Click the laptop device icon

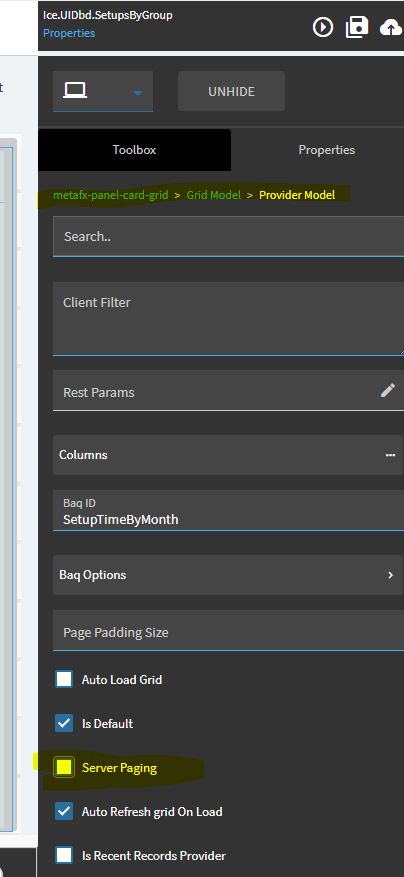coord(74,90)
